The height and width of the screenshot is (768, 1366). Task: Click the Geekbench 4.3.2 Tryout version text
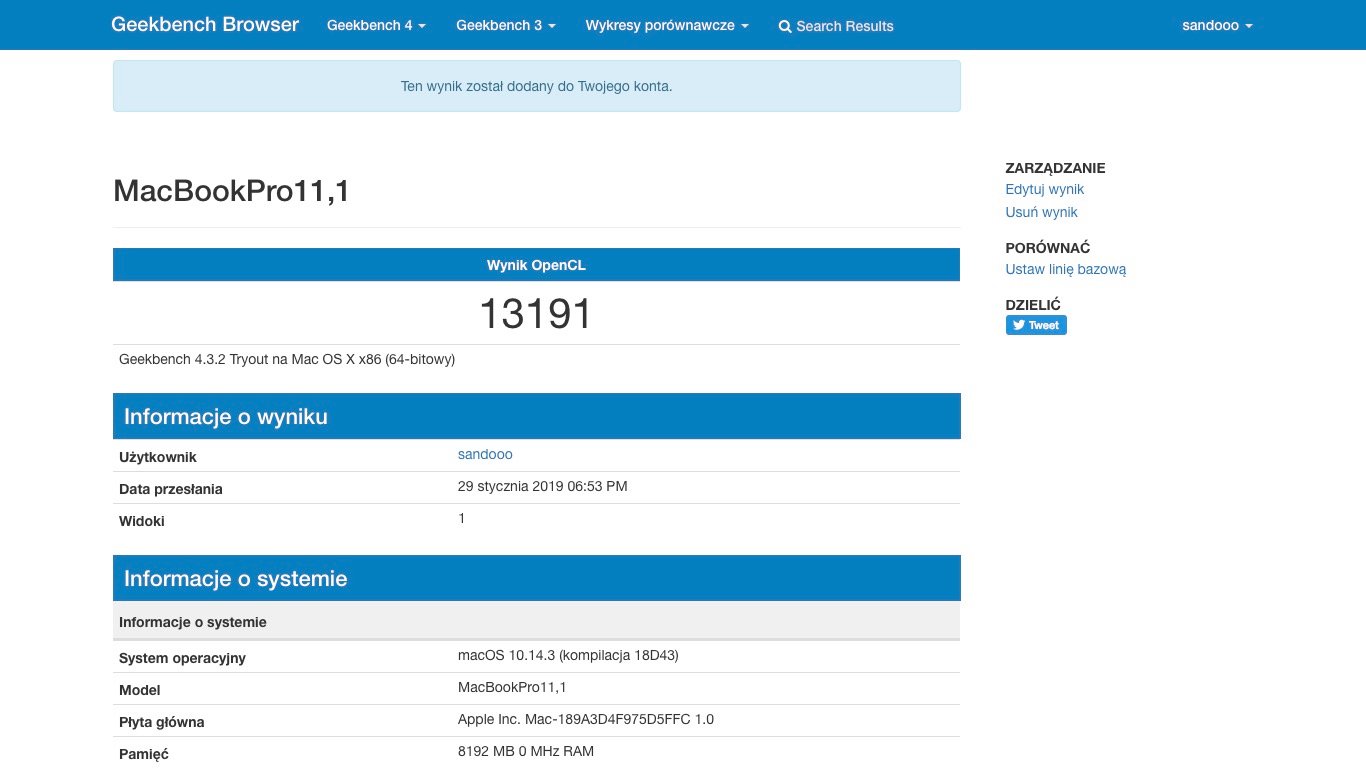287,359
